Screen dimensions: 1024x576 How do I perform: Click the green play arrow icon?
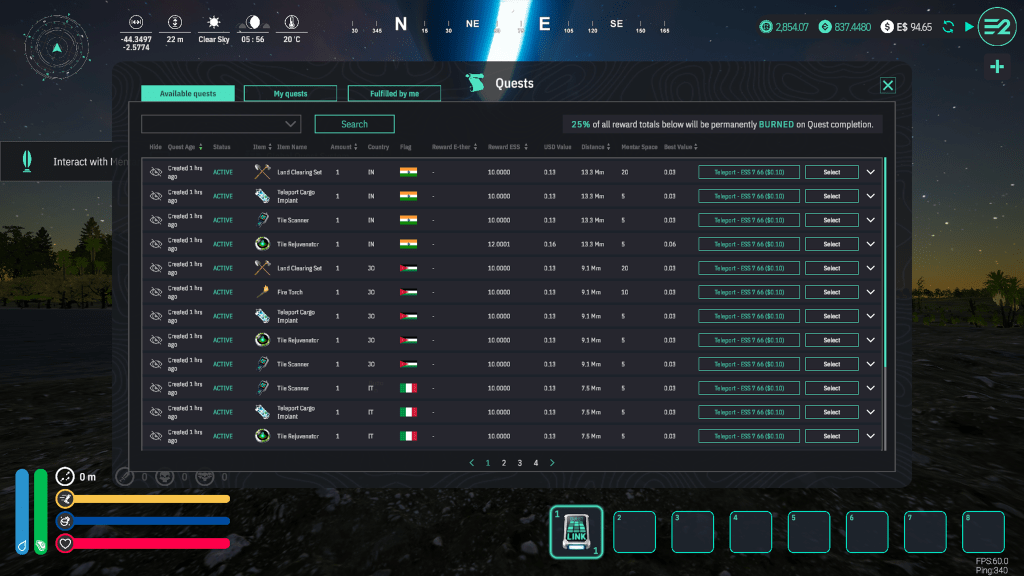[969, 27]
